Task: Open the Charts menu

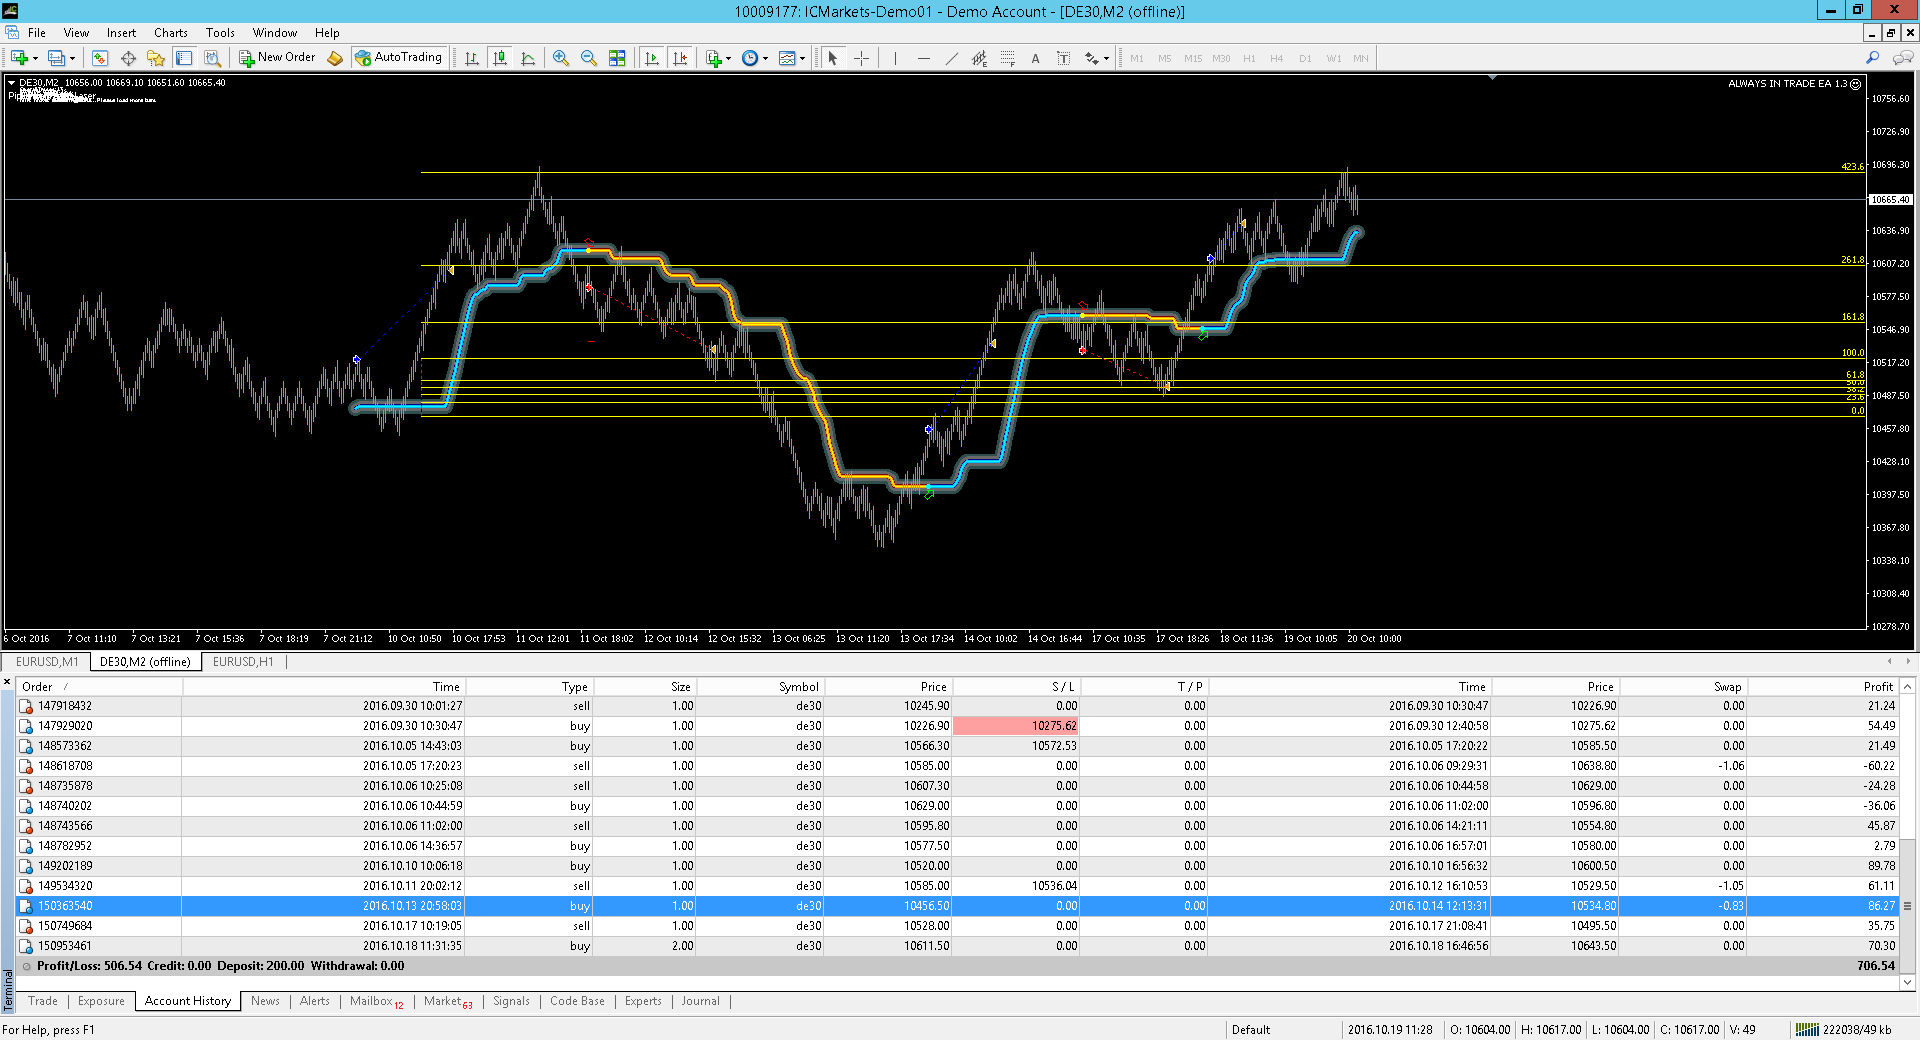Action: [170, 33]
